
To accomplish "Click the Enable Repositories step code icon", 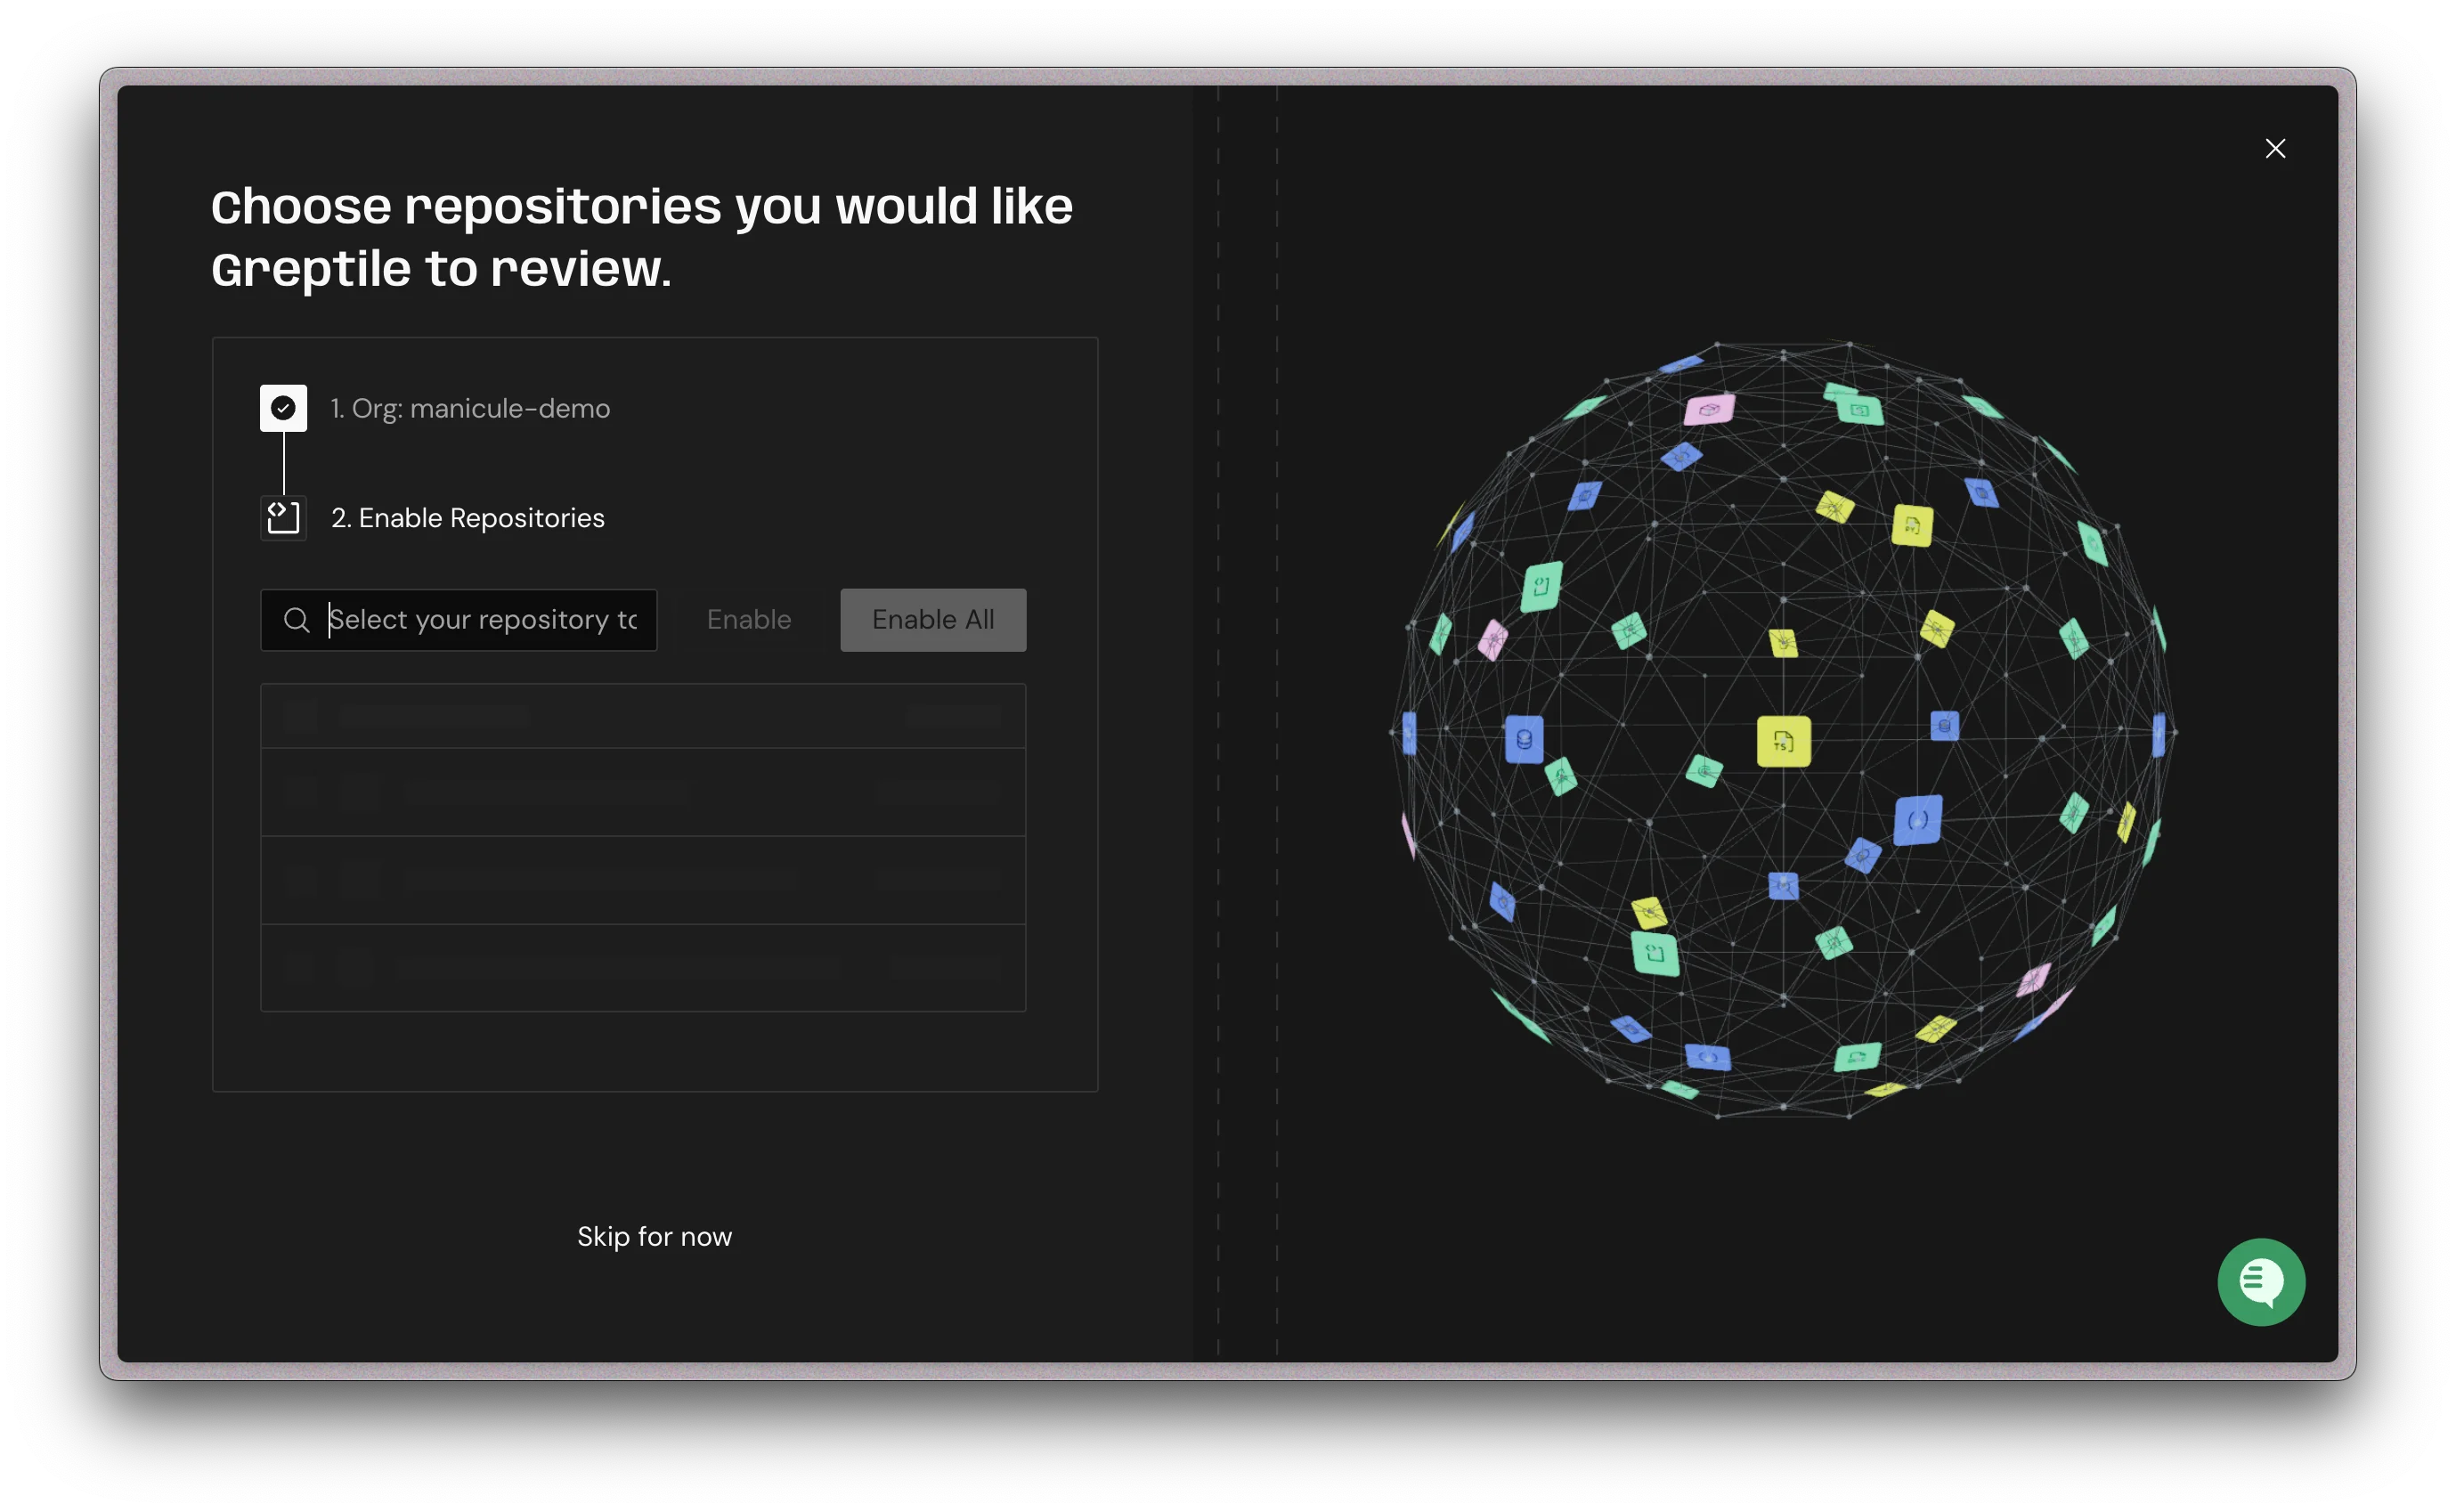I will 284,517.
